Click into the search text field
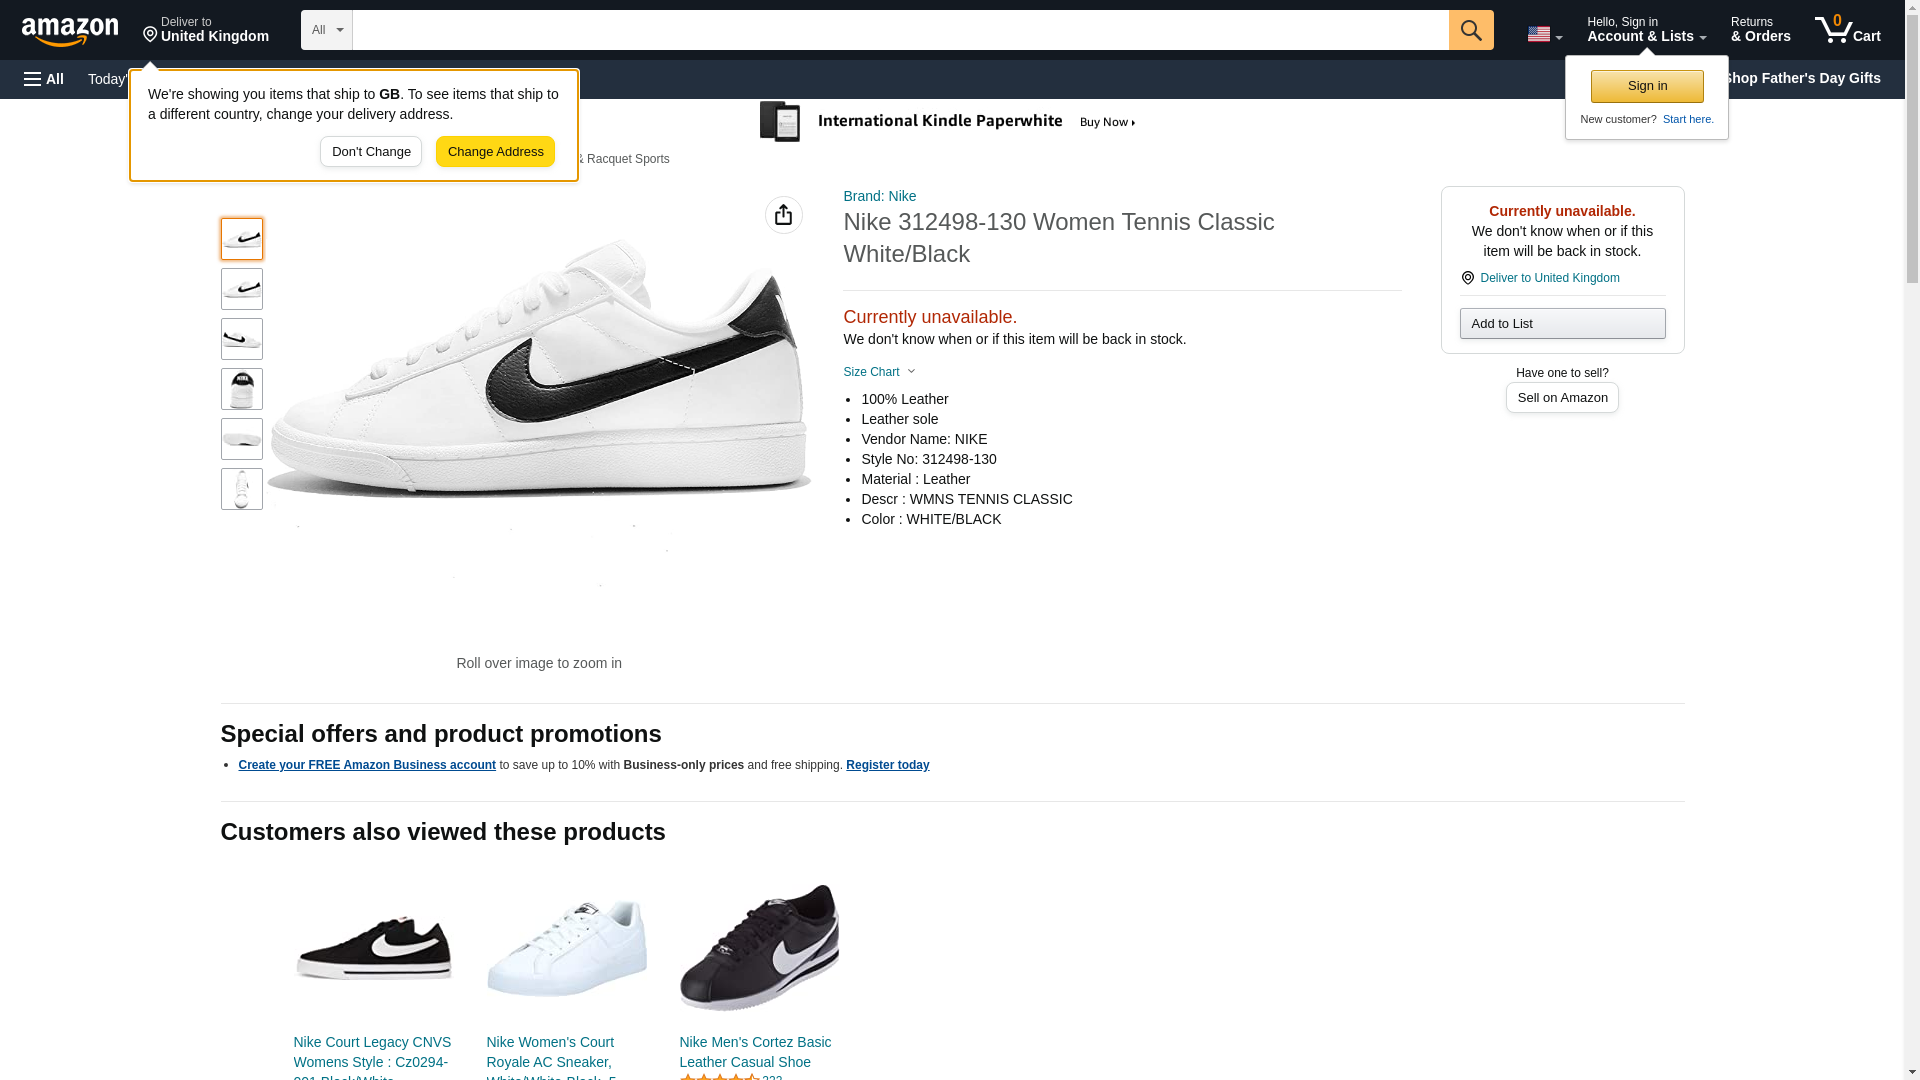Viewport: 1920px width, 1080px height. point(900,30)
